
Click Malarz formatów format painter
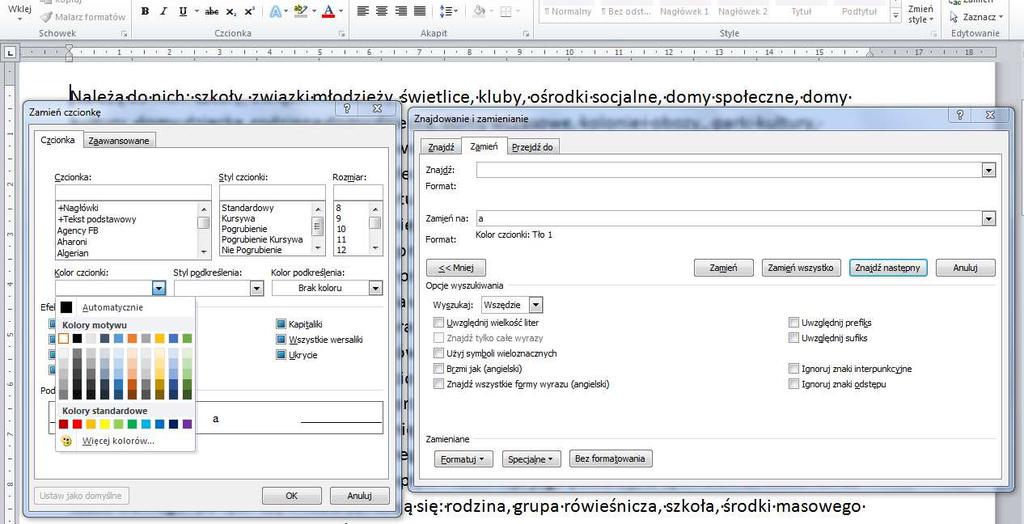[82, 16]
